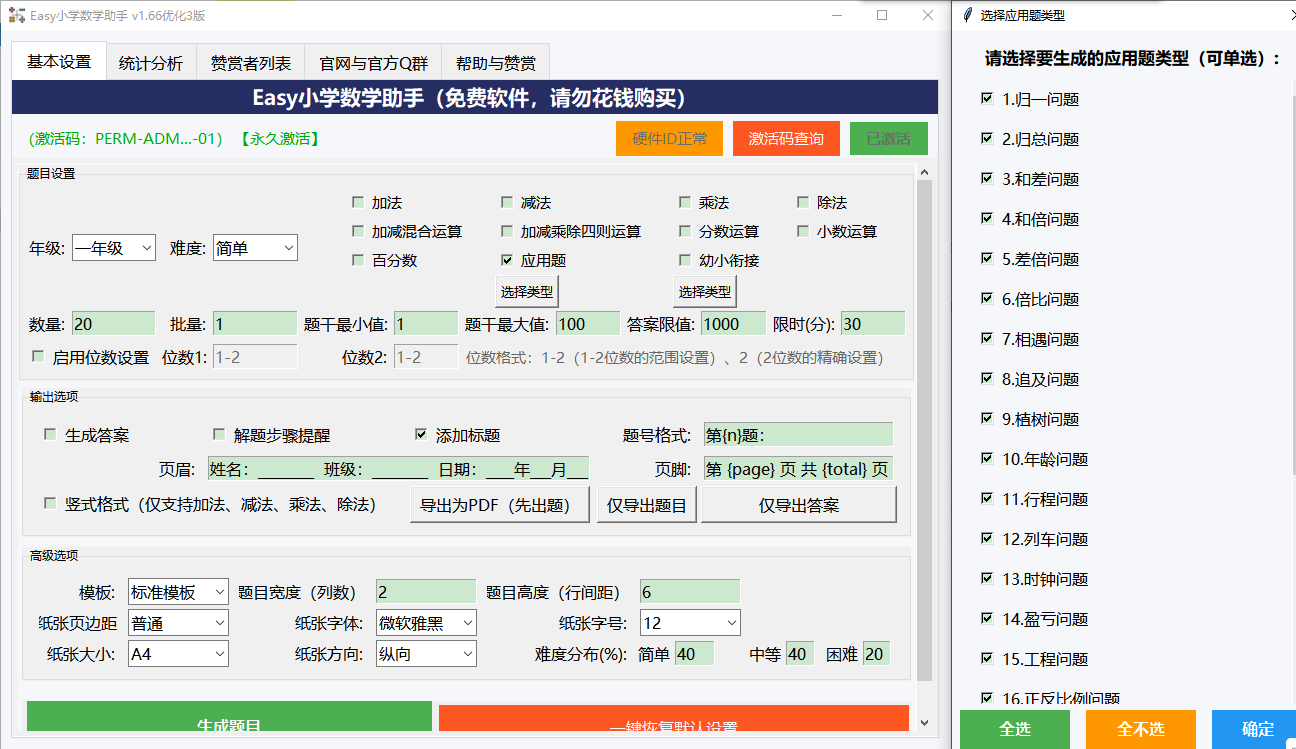Screen dimensions: 1296x749
Task: Enable the 加法 checkbox
Action: [357, 202]
